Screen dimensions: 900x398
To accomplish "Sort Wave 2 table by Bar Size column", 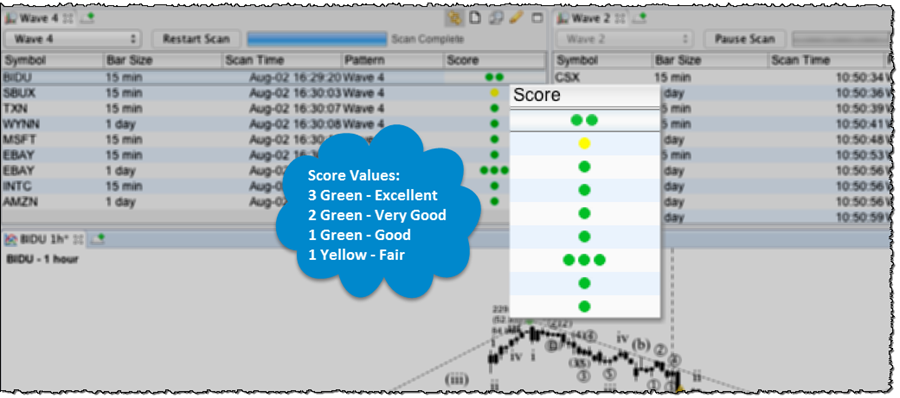I will pos(711,60).
